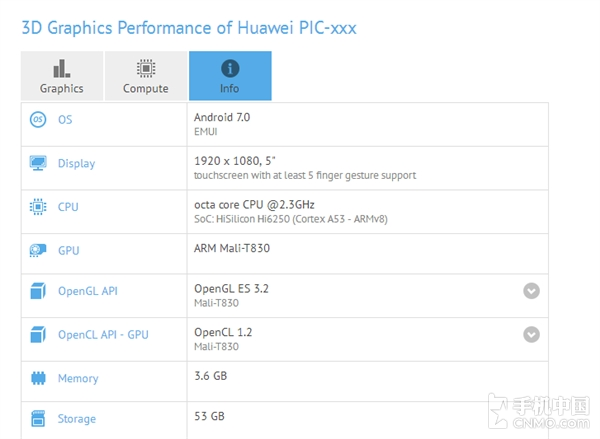Click the GPU icon
The width and height of the screenshot is (600, 439).
(x=38, y=250)
